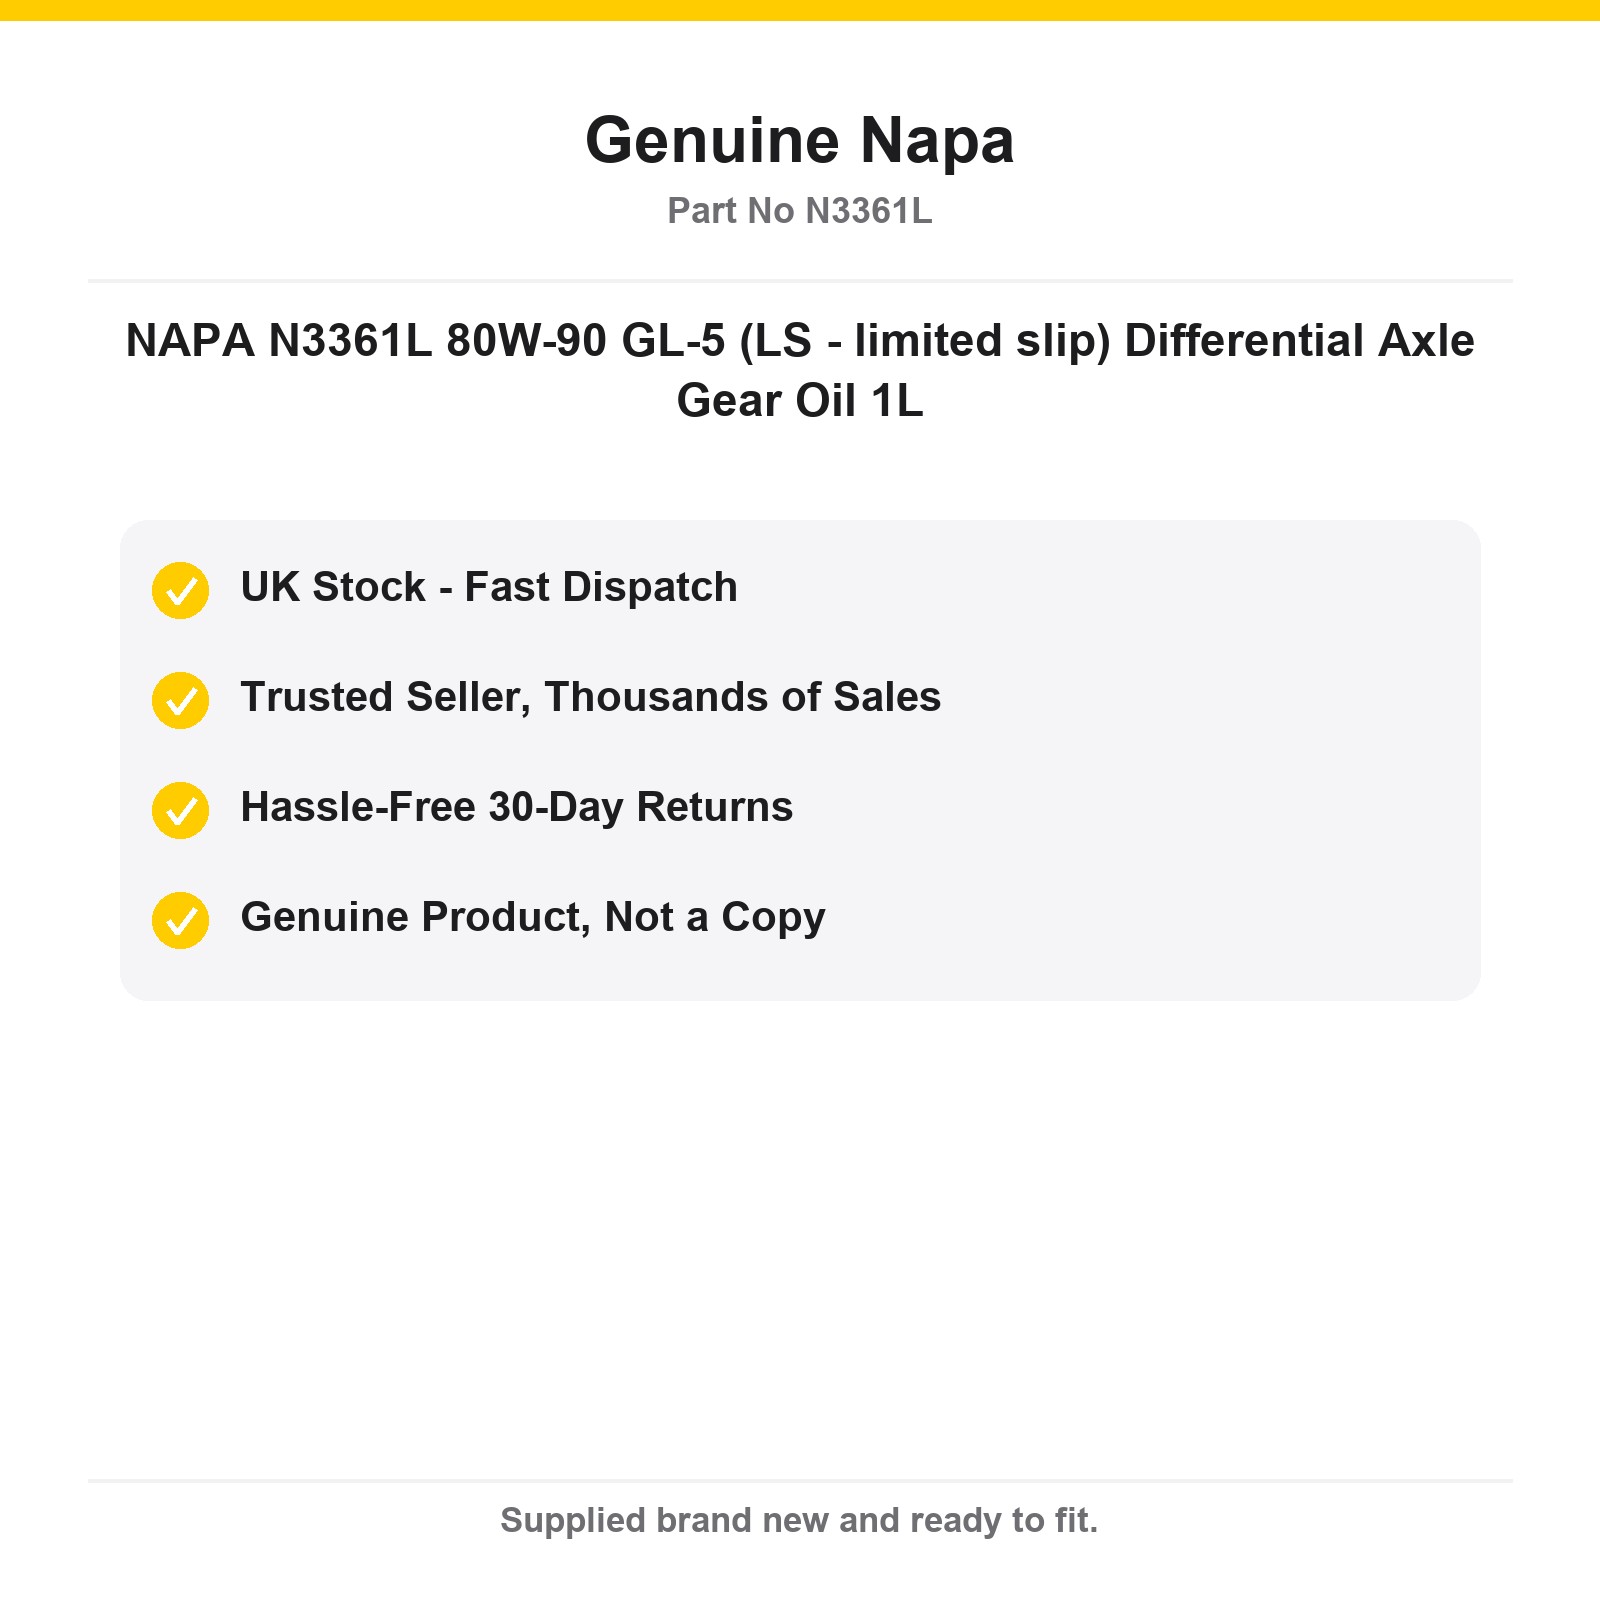Select the word Napa in the heading
This screenshot has width=1600, height=1600.
938,140
